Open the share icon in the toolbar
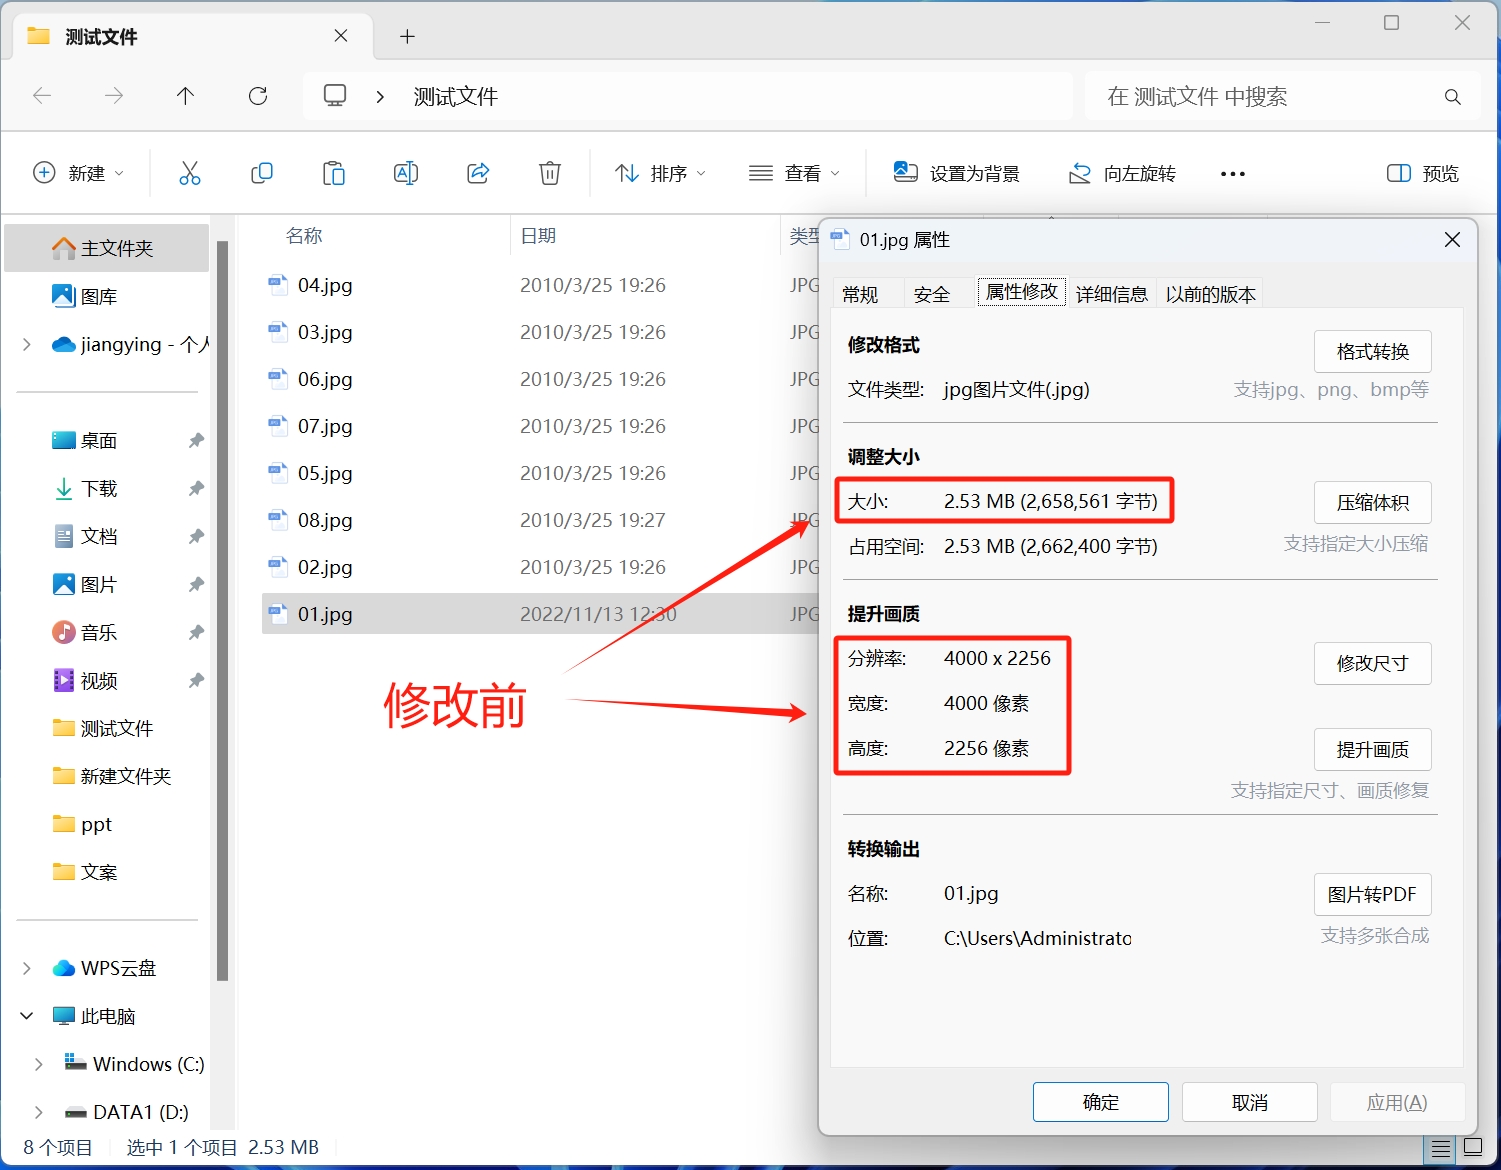This screenshot has height=1170, width=1501. (x=478, y=172)
